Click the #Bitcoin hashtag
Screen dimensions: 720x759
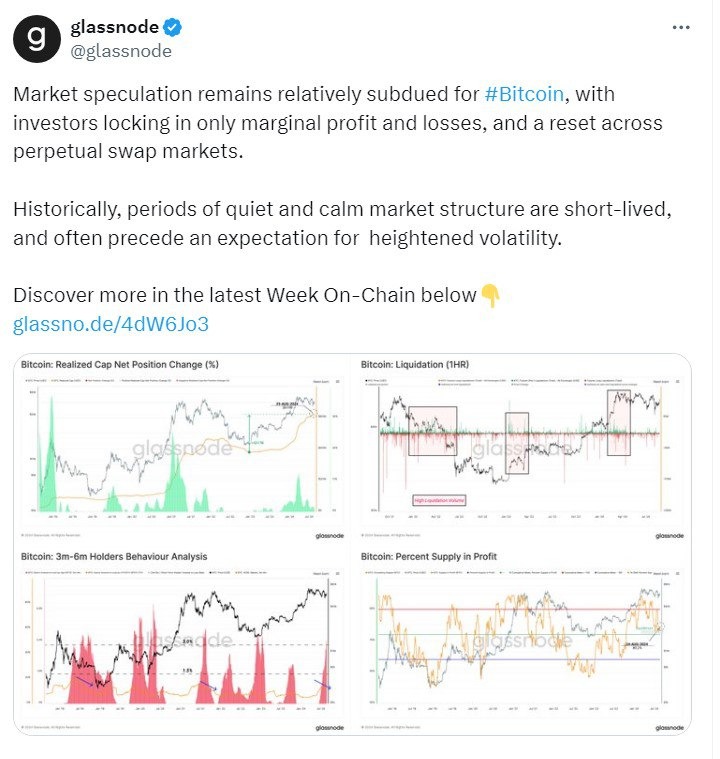(x=524, y=94)
